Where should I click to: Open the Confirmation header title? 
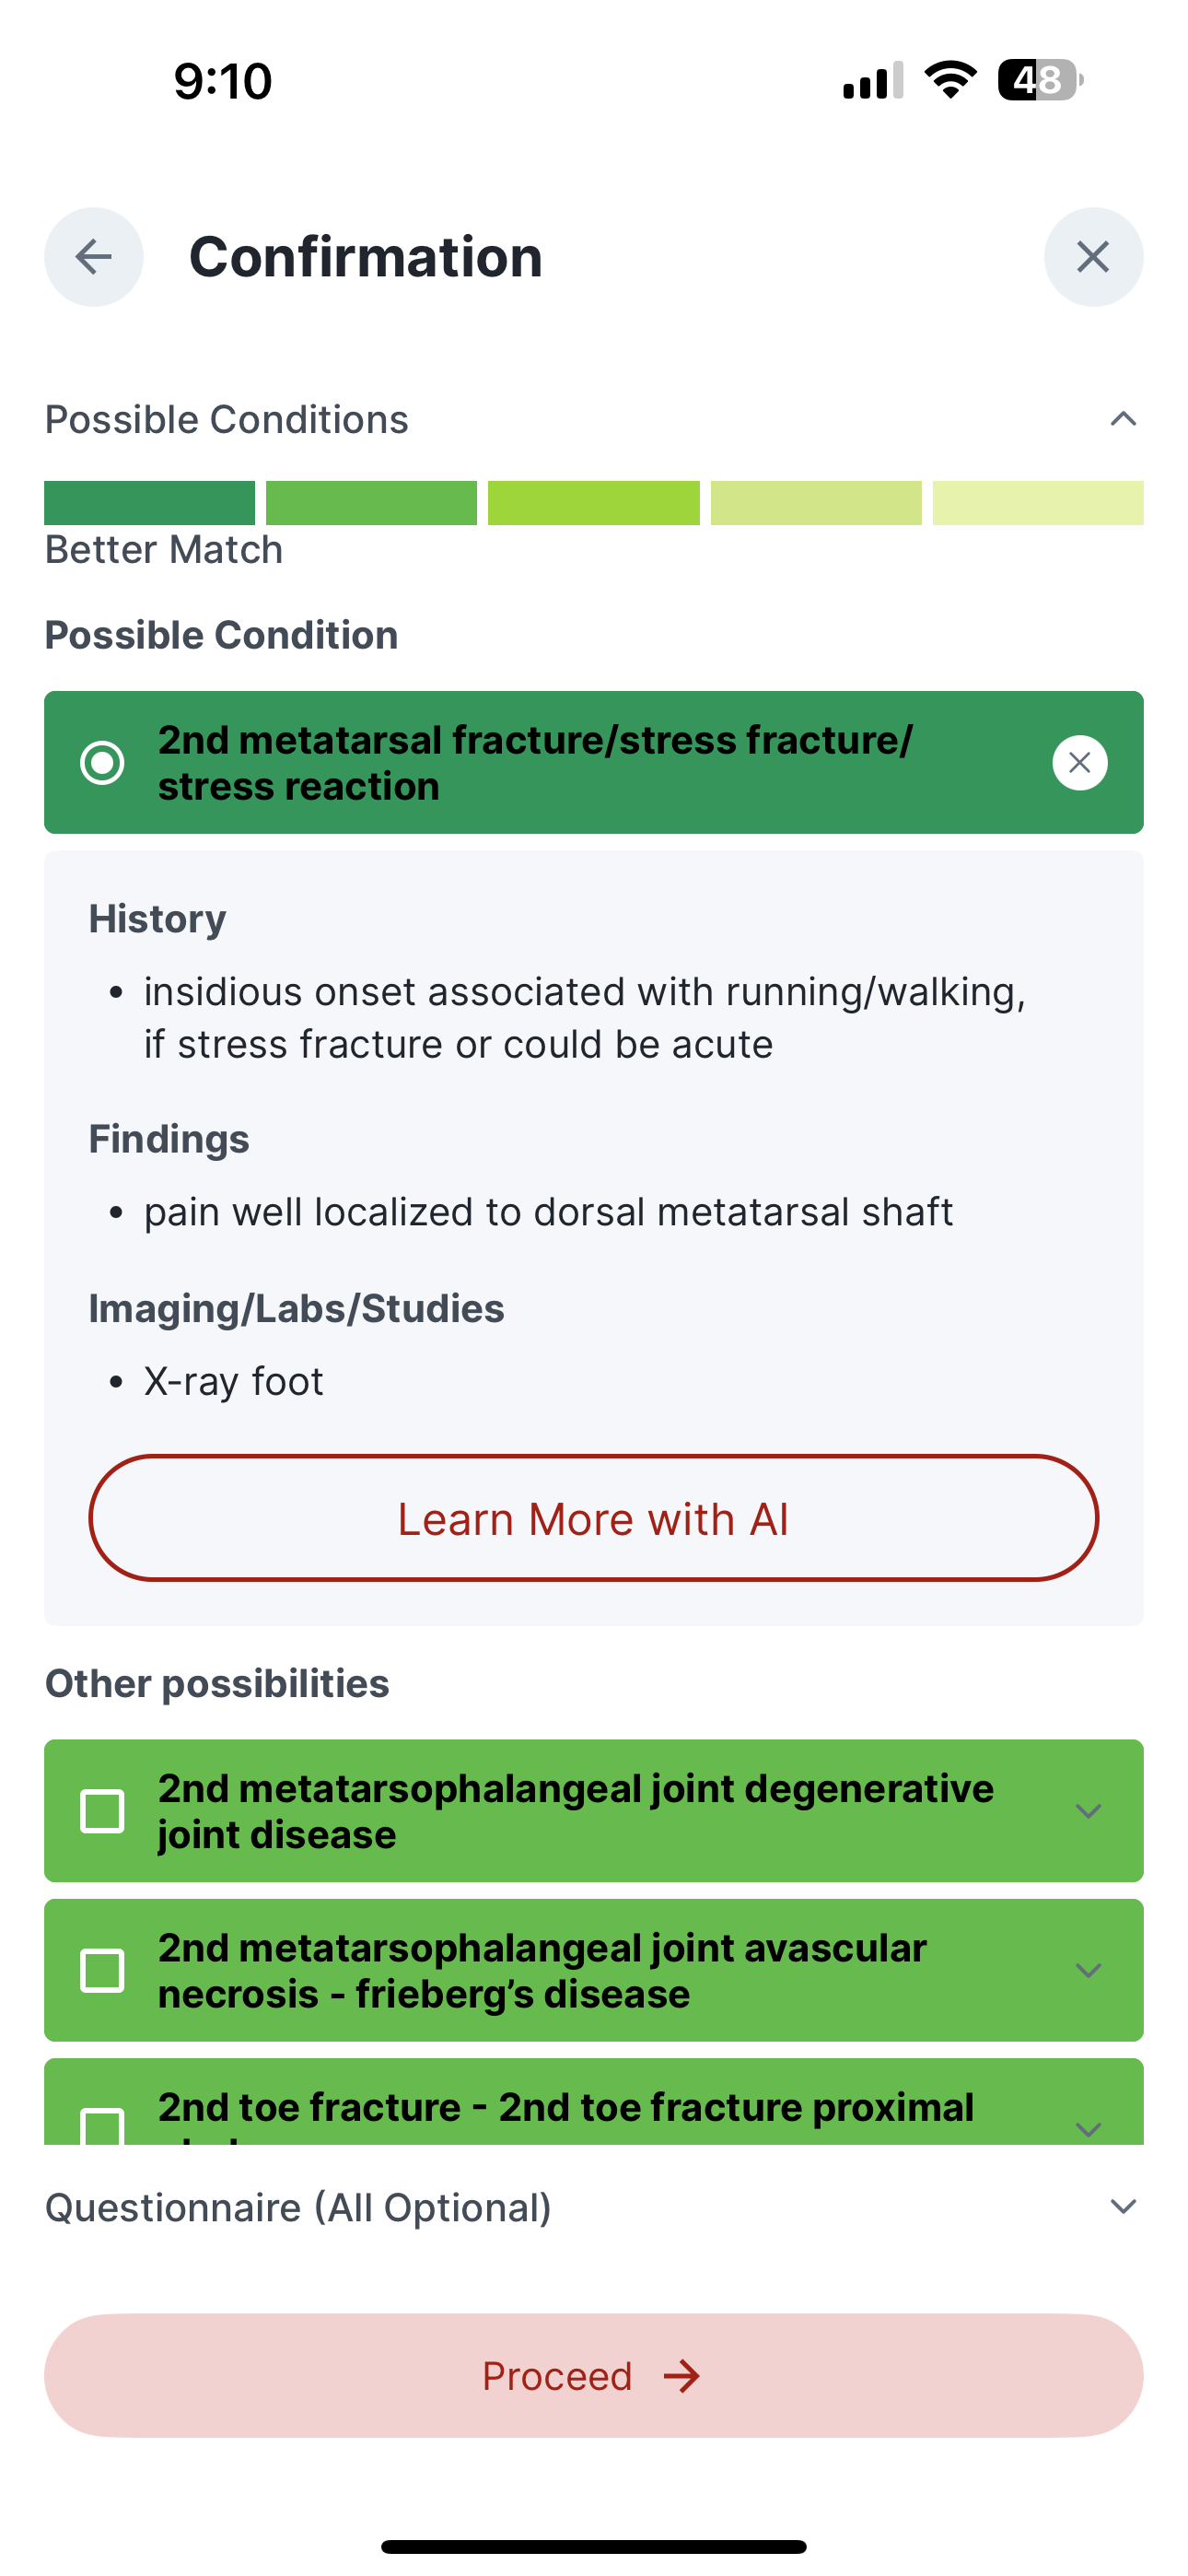click(366, 257)
